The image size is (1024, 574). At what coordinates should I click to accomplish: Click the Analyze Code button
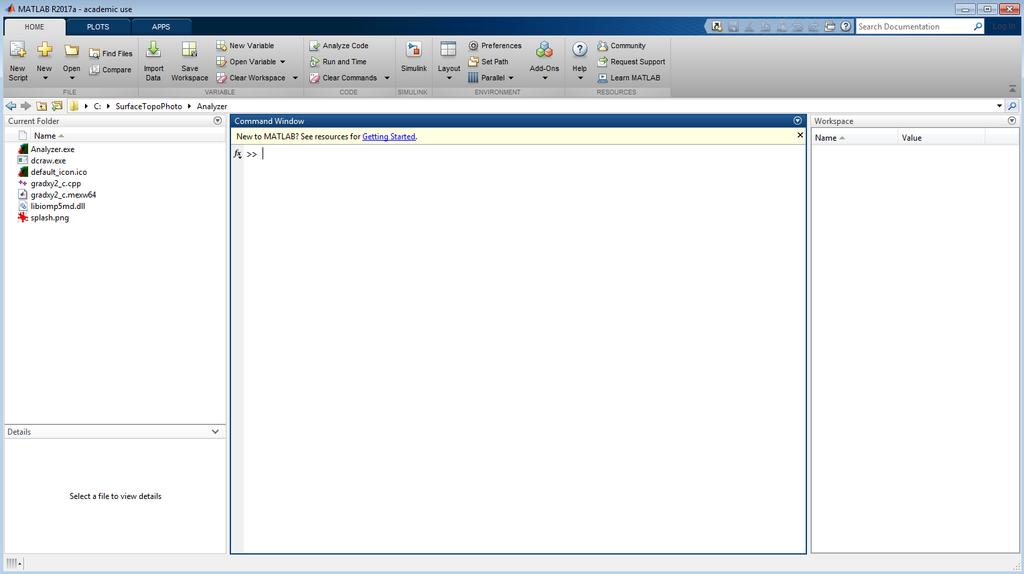coord(339,46)
